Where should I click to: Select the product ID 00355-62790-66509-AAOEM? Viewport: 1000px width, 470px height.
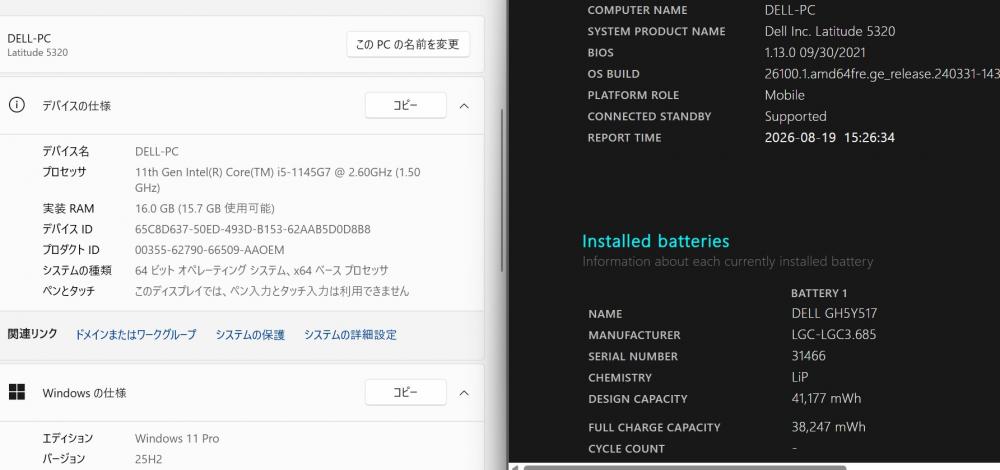click(x=210, y=250)
